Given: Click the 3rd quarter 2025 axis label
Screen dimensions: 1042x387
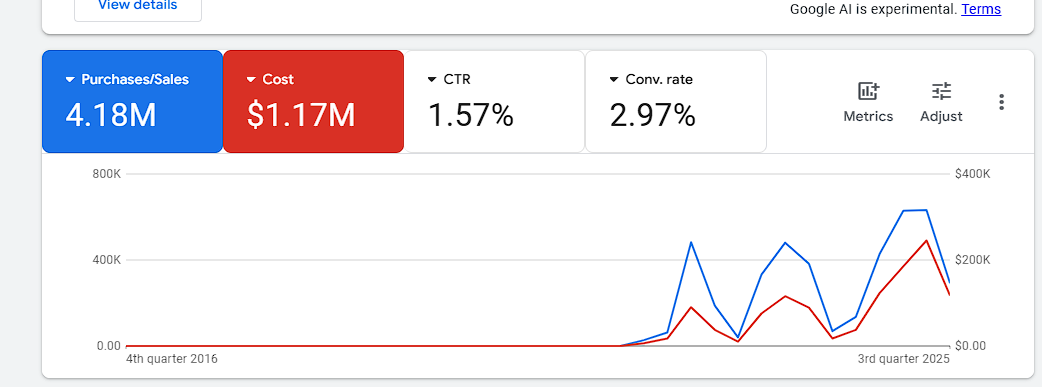Looking at the screenshot, I should pos(904,359).
